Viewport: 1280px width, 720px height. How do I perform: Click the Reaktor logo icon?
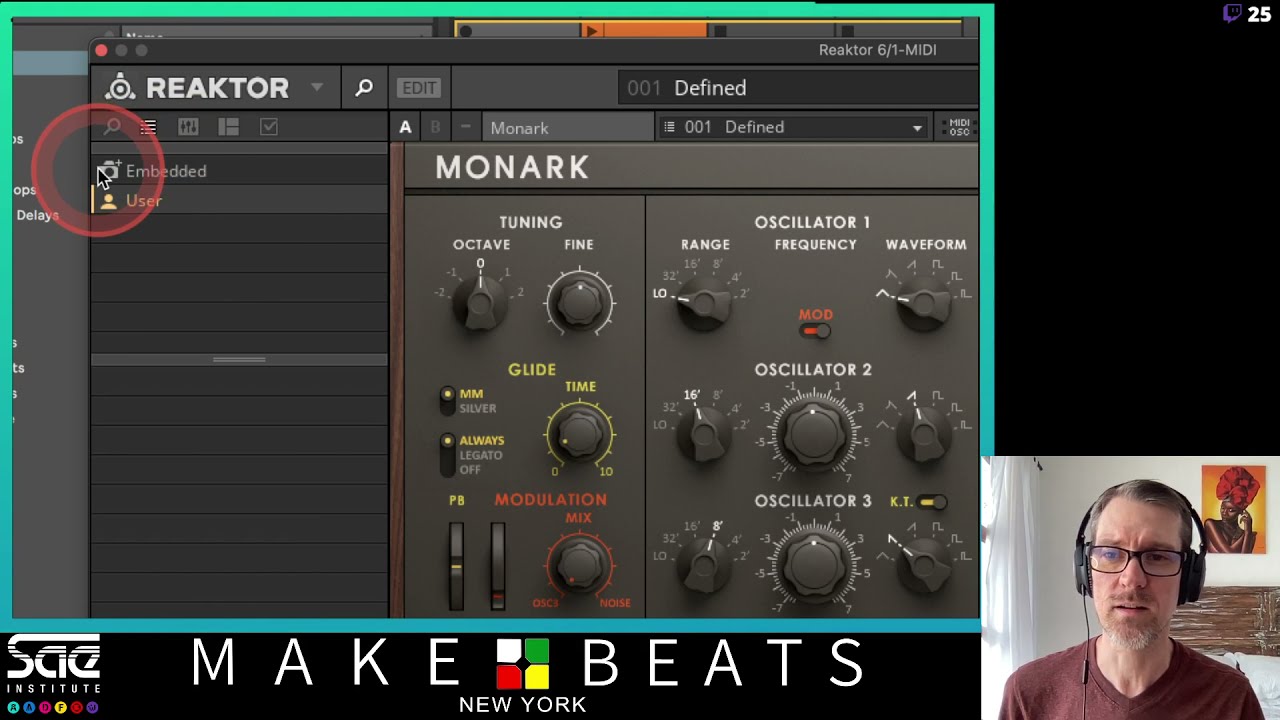click(120, 88)
